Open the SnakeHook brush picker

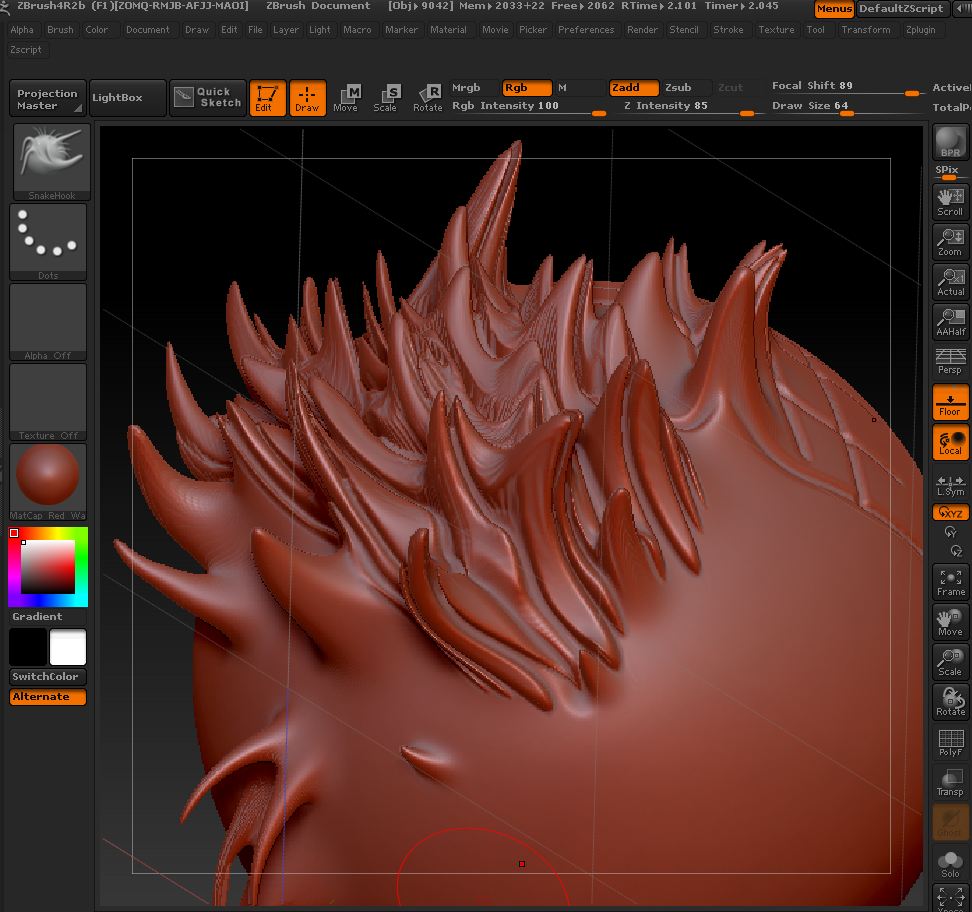click(51, 162)
